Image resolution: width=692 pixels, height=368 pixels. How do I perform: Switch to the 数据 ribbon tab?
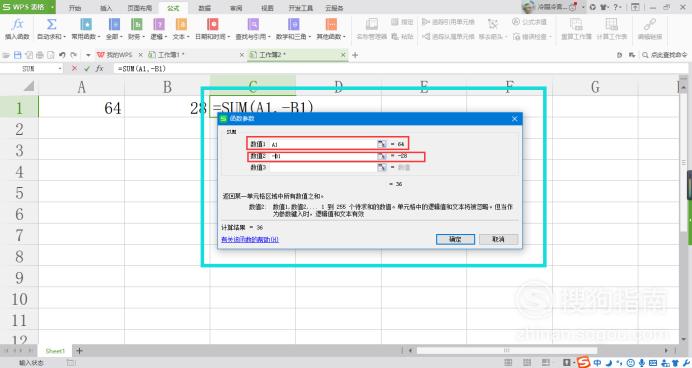coord(204,8)
